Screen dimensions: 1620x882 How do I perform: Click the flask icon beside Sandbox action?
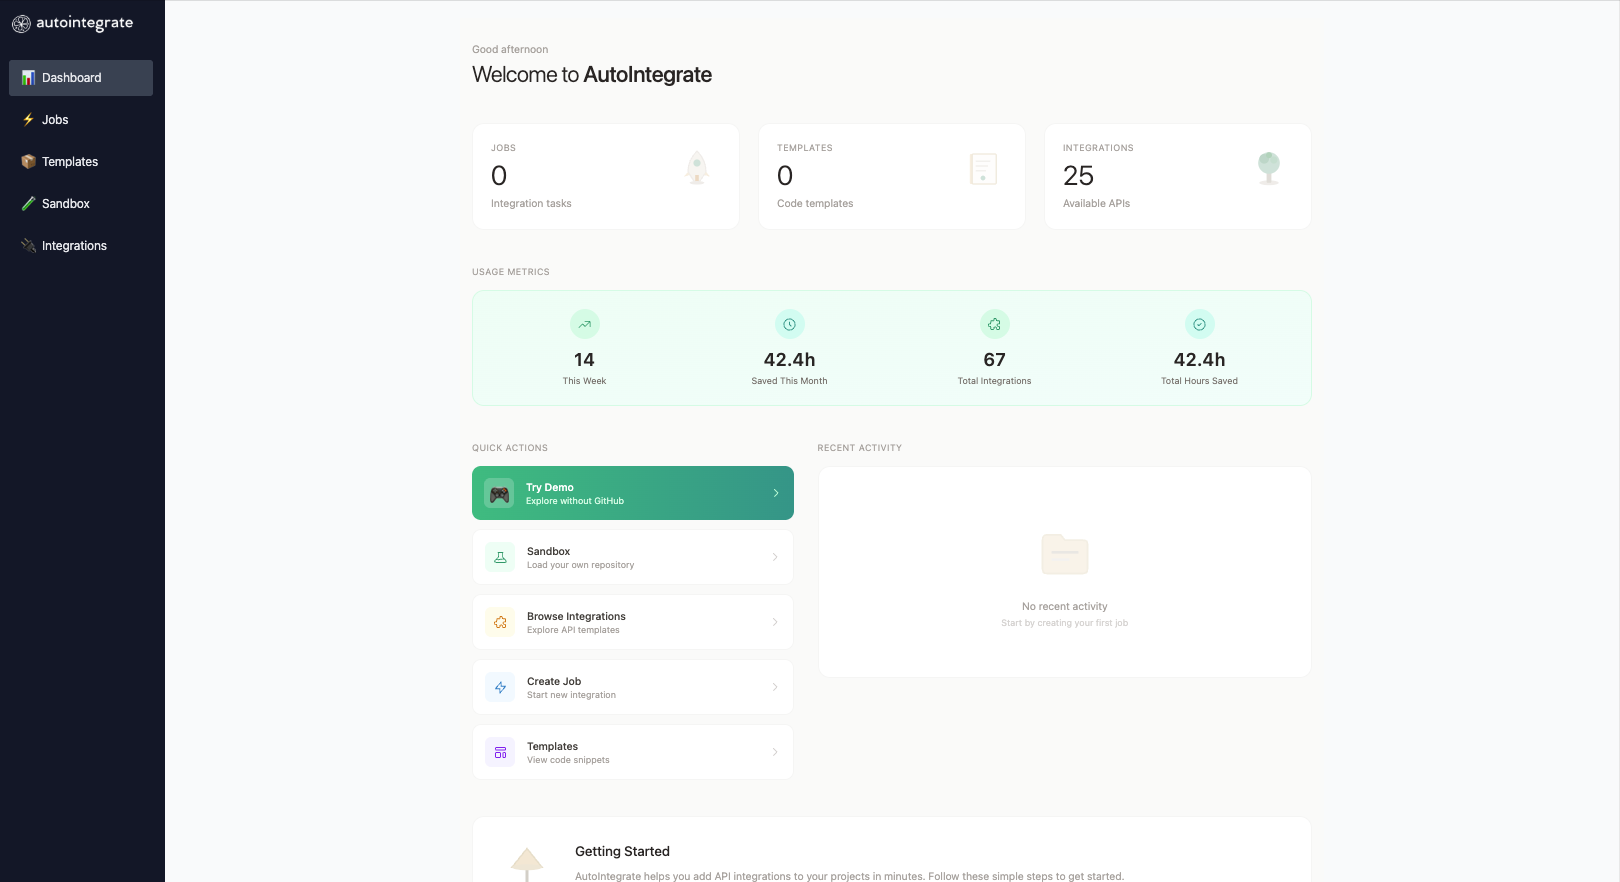[500, 557]
